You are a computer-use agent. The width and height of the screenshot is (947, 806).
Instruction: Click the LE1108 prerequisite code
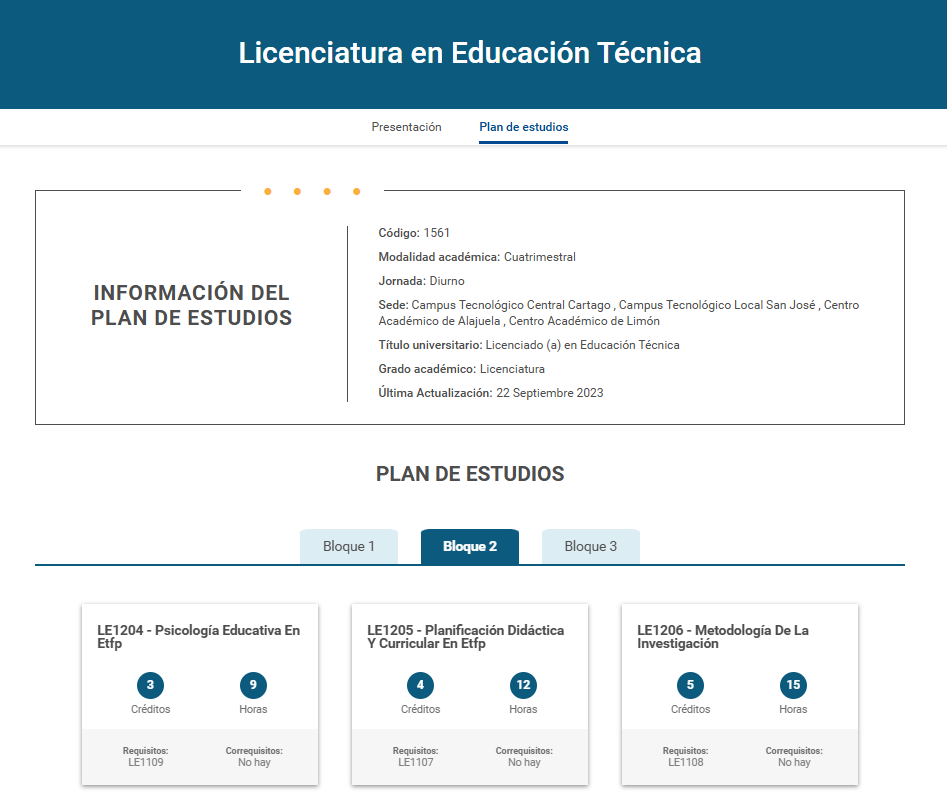point(686,762)
